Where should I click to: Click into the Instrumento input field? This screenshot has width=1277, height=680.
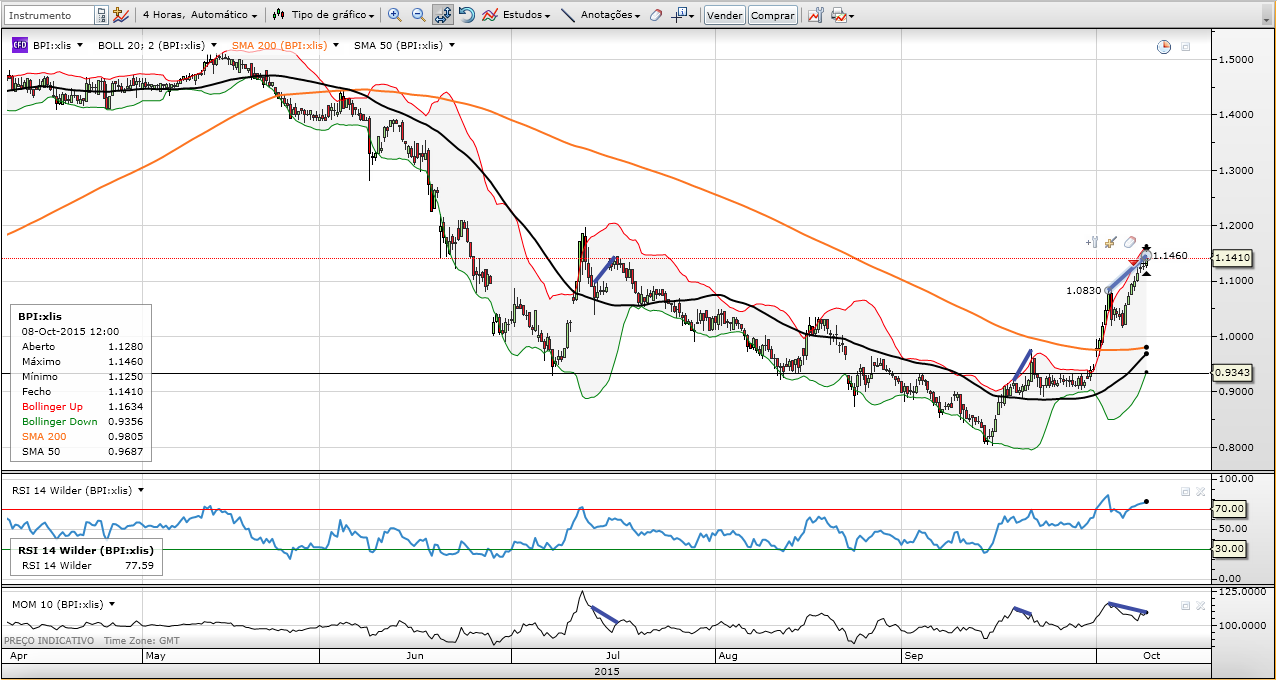click(x=48, y=15)
